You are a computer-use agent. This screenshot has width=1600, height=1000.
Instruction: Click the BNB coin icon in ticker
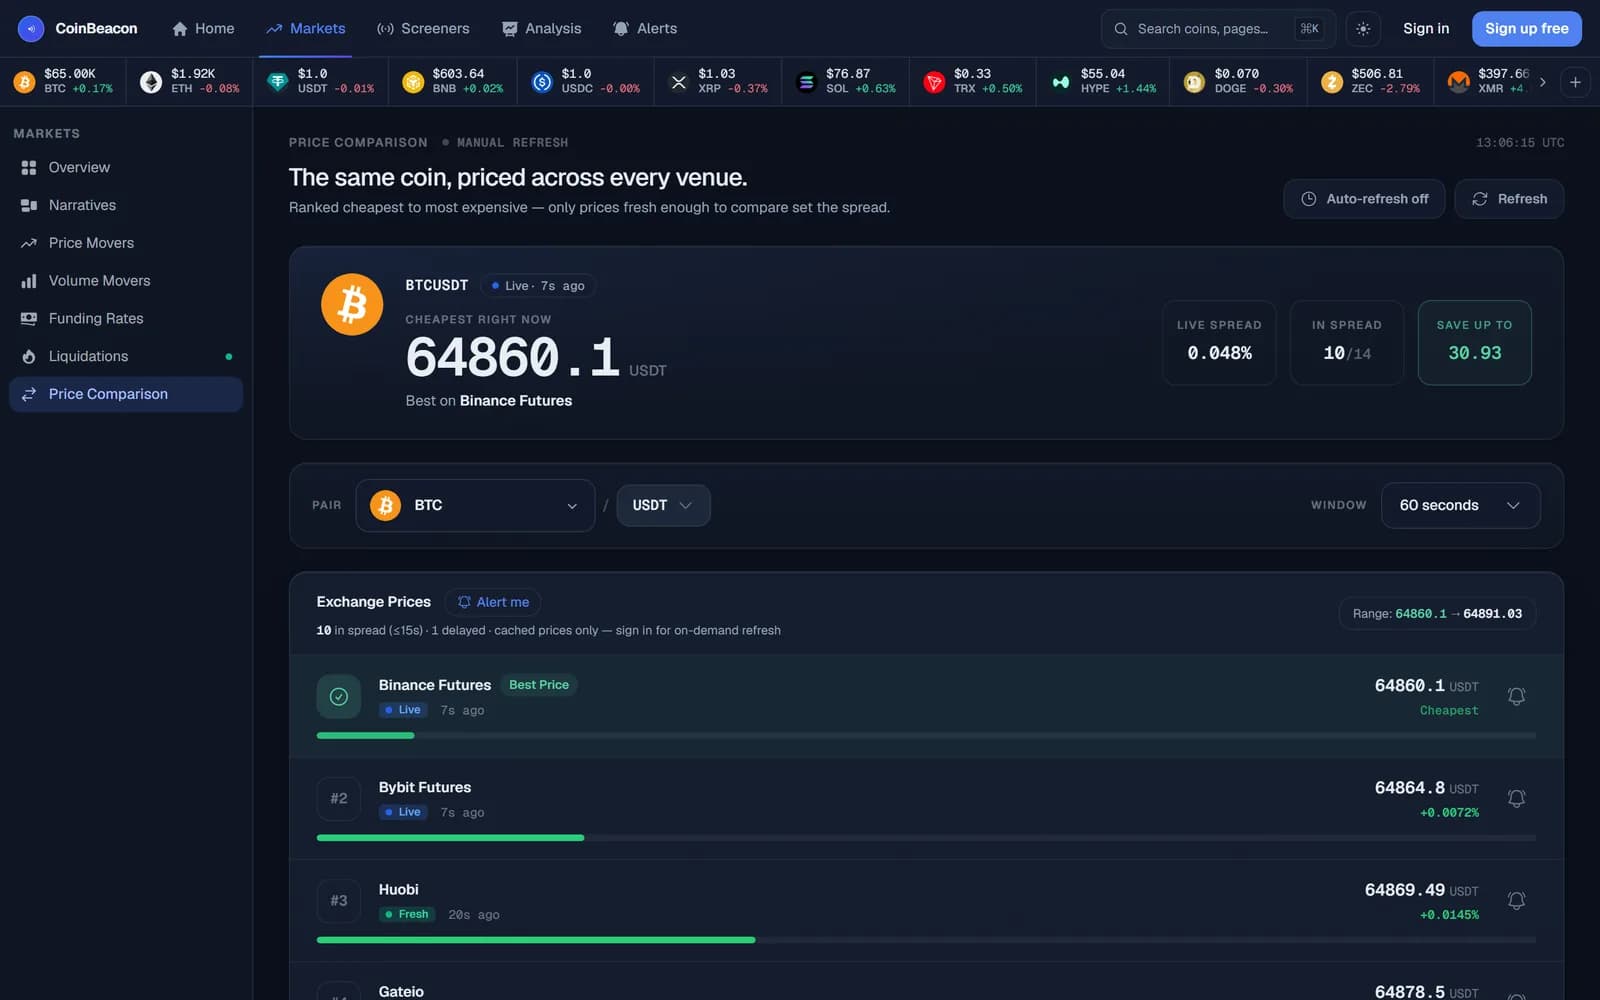click(x=413, y=82)
